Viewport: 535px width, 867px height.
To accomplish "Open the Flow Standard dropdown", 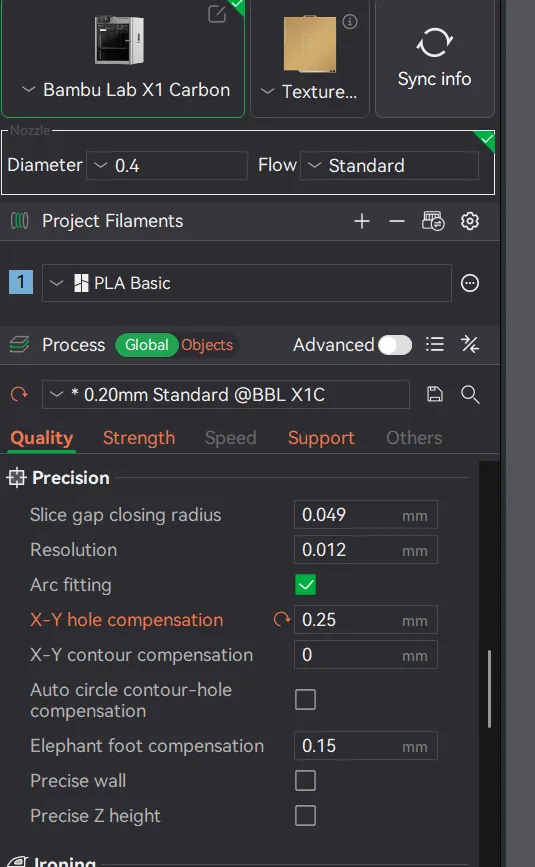I will point(389,165).
